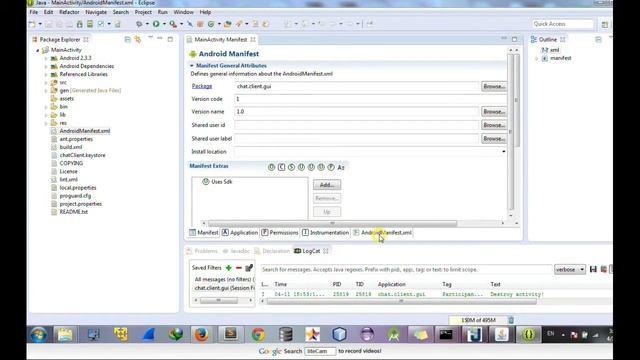Open the file explorer taskbar icon

pyautogui.click(x=65, y=334)
